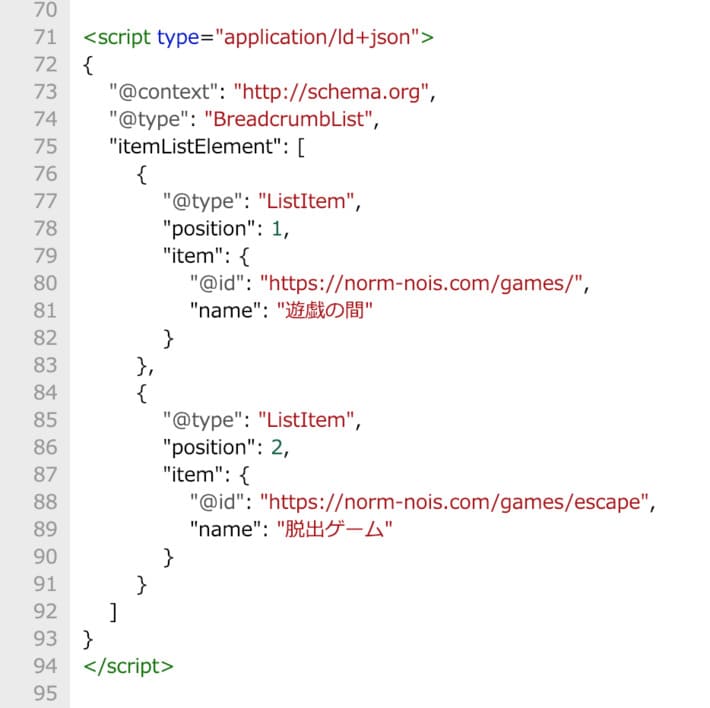Click the closing square bracket on line 92
This screenshot has width=710, height=708.
pos(115,610)
